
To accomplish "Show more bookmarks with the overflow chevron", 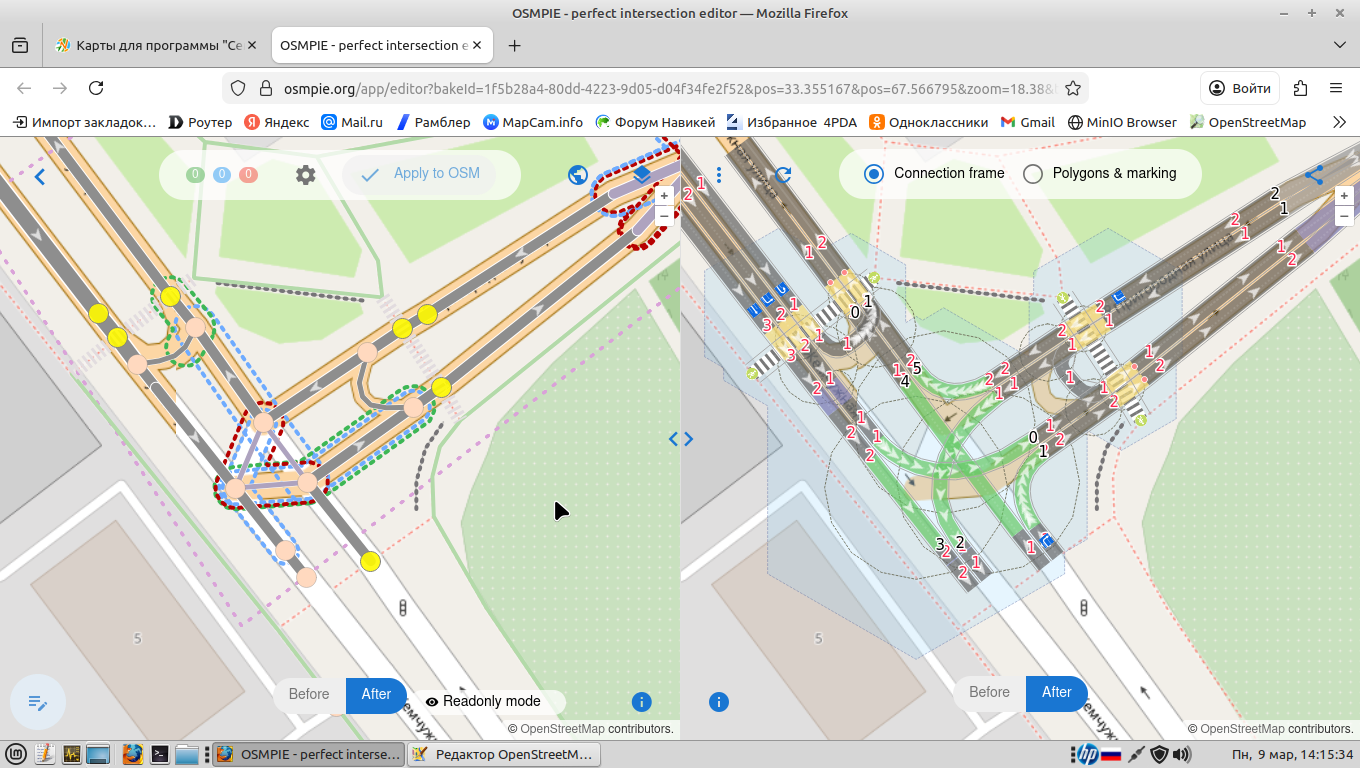I will tap(1340, 122).
